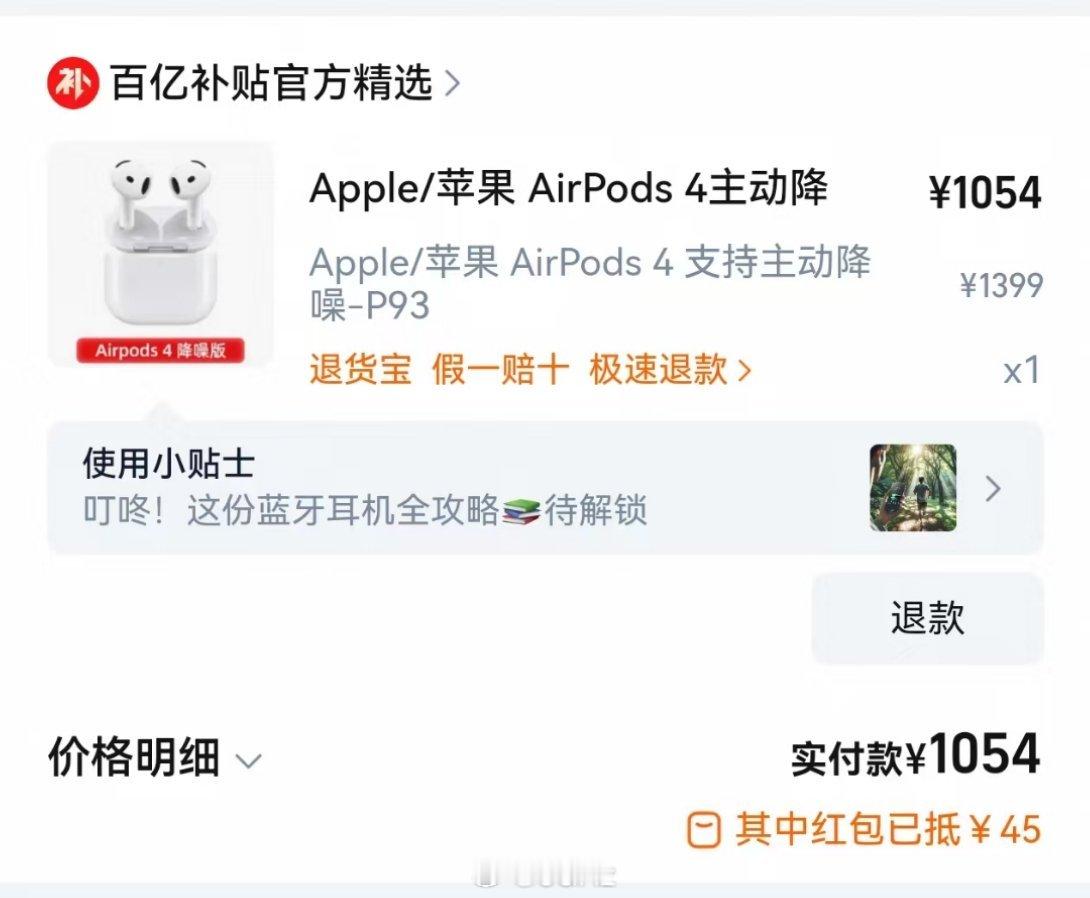View the AirPods 4 支持主动降噪-P93 spec text
Image resolution: width=1090 pixels, height=898 pixels.
[589, 283]
